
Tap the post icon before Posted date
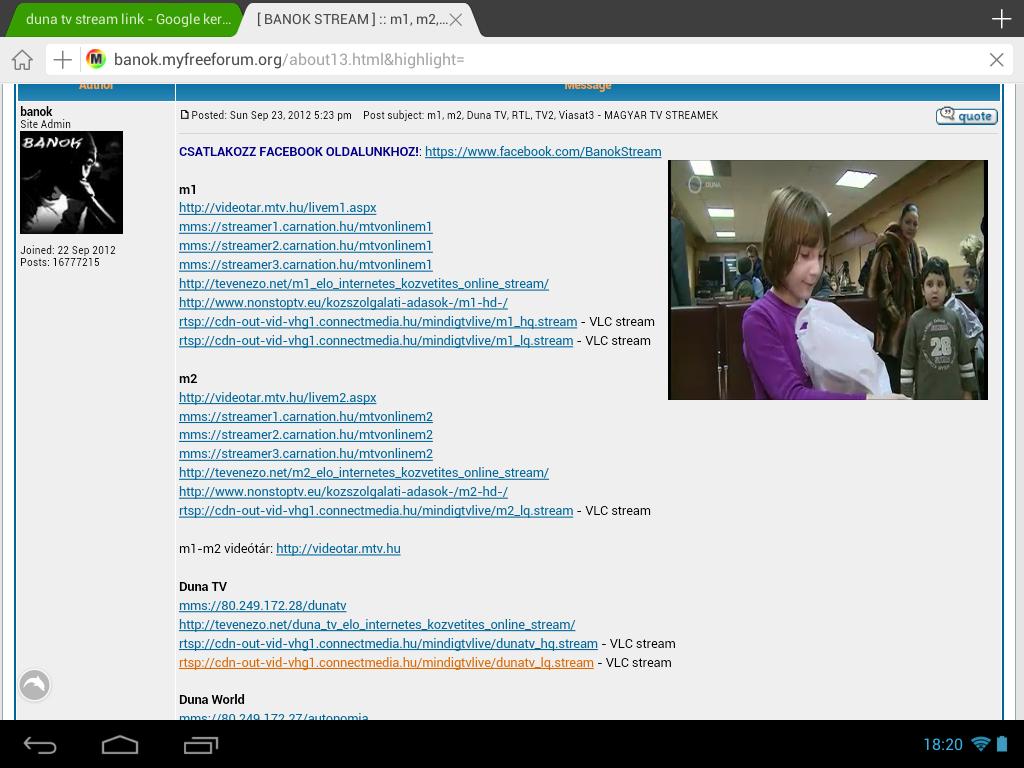tap(184, 115)
